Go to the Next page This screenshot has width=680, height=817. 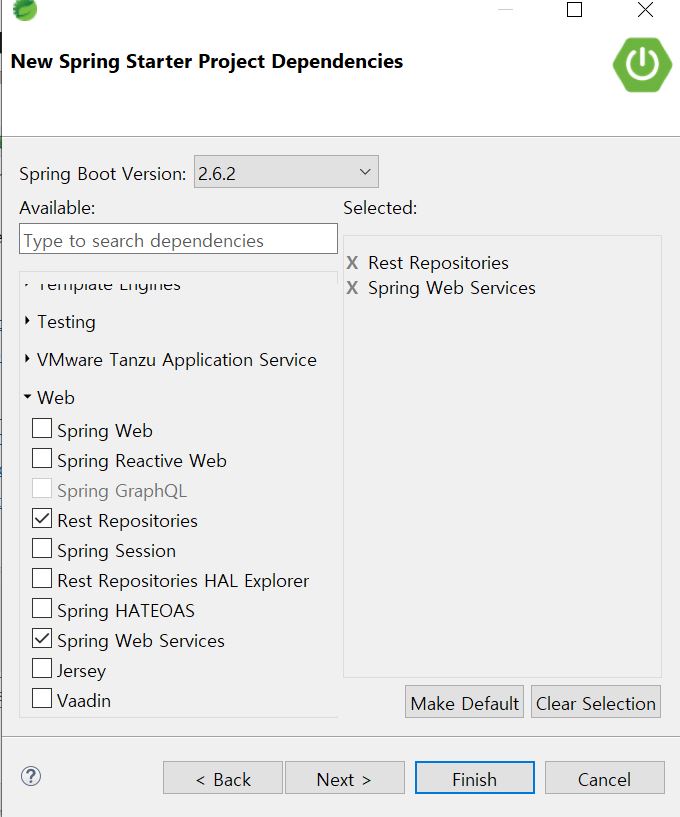(344, 778)
